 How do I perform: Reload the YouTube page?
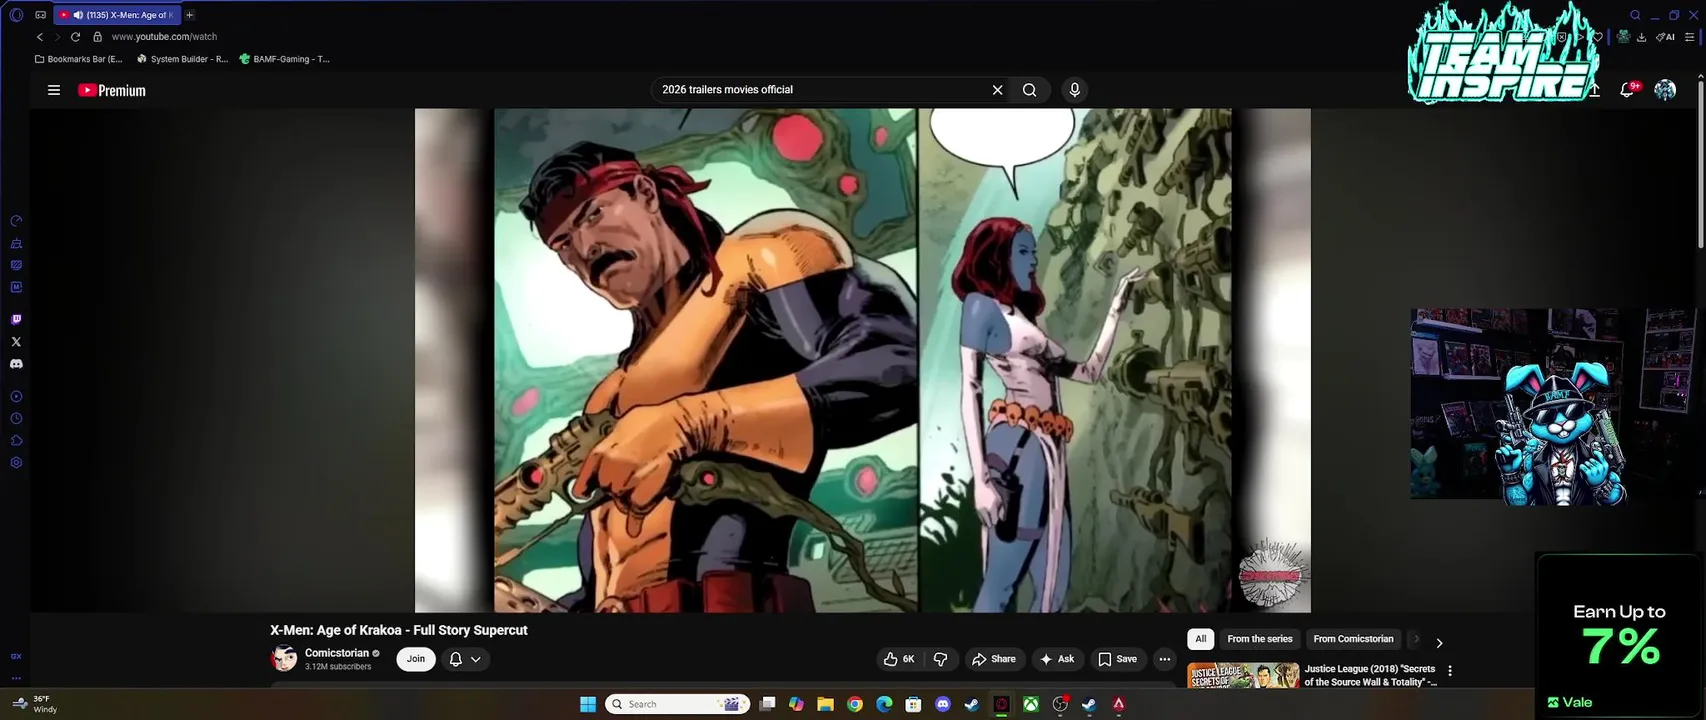click(75, 37)
